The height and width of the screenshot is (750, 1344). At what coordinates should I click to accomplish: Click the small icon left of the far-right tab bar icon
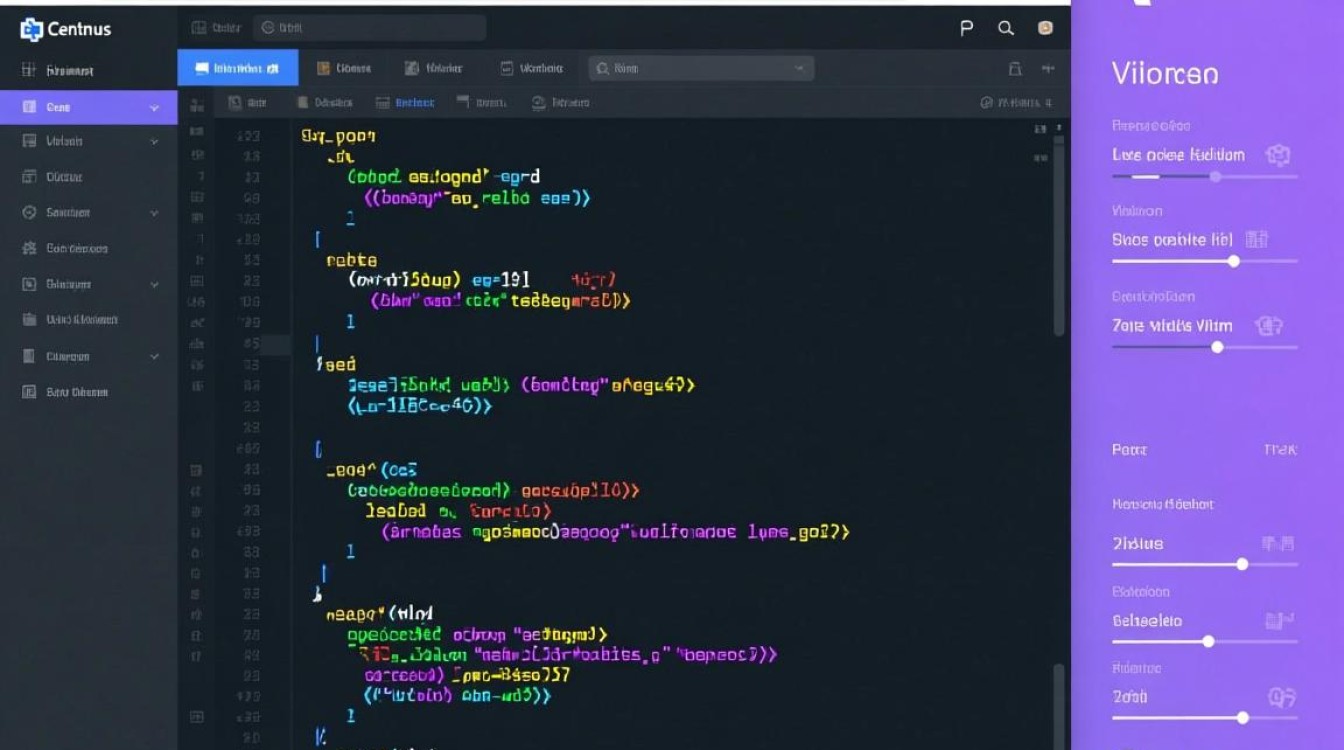pyautogui.click(x=1015, y=69)
